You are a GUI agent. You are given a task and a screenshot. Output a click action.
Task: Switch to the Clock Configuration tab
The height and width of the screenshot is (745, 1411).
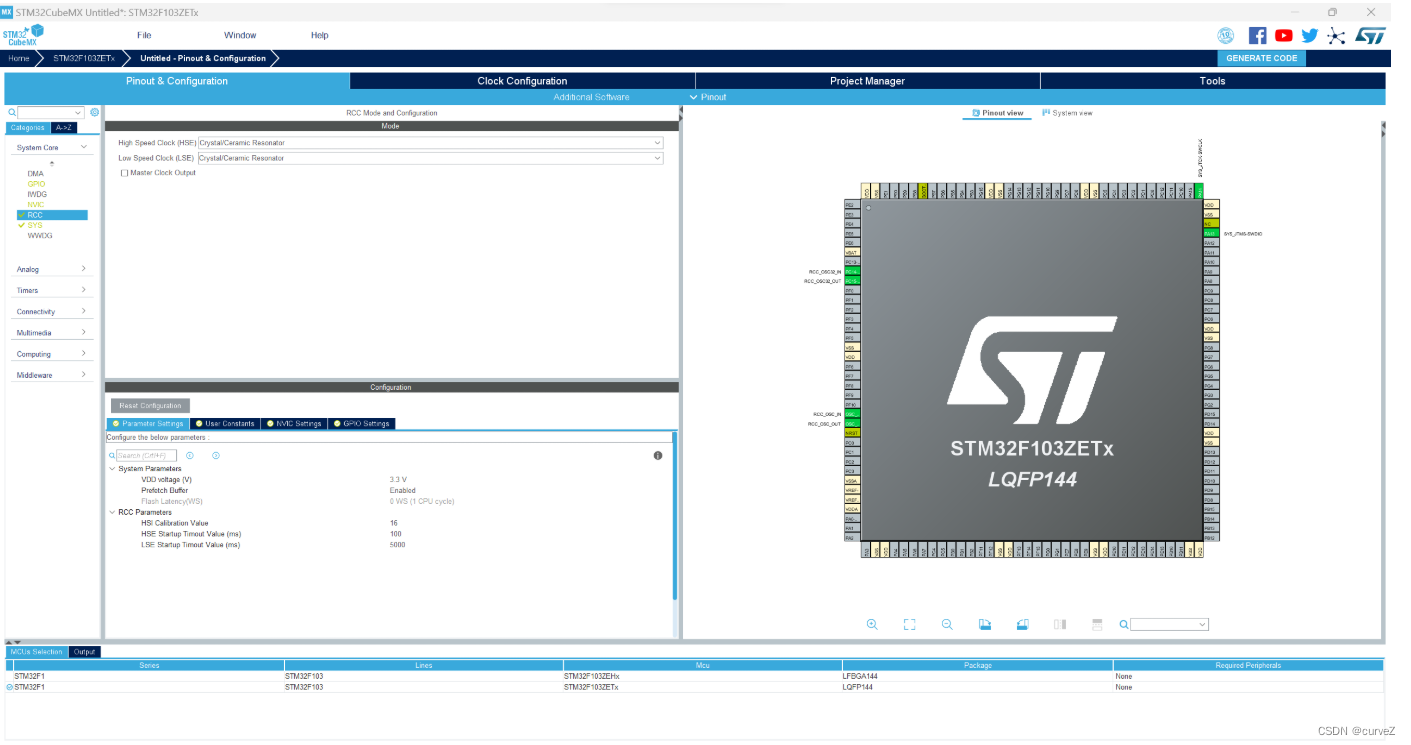pos(522,81)
